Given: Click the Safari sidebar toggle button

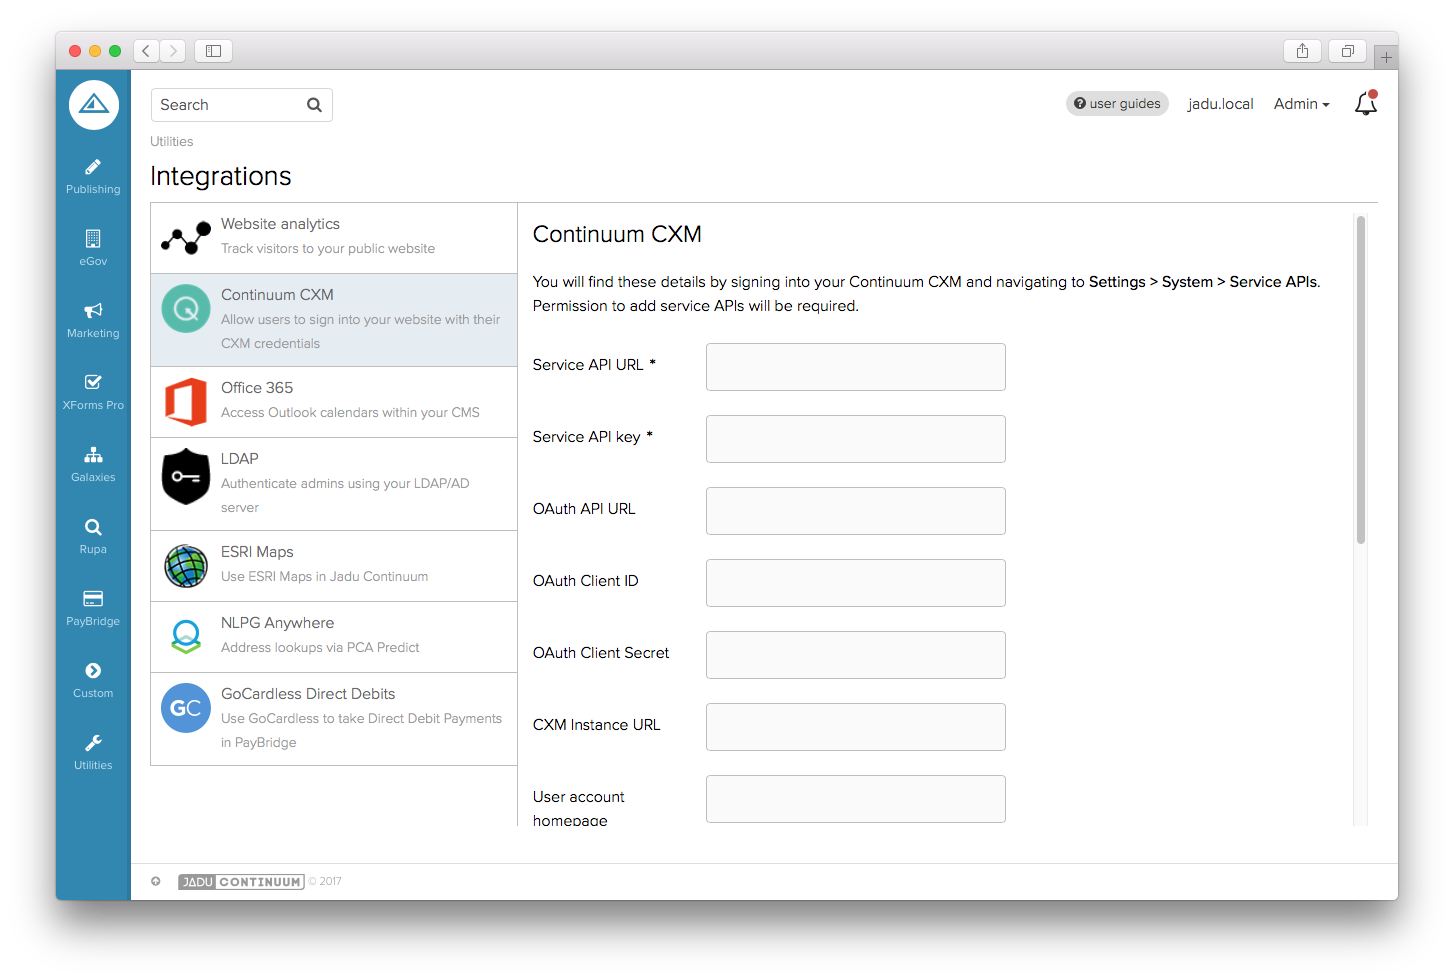Looking at the screenshot, I should pyautogui.click(x=213, y=51).
